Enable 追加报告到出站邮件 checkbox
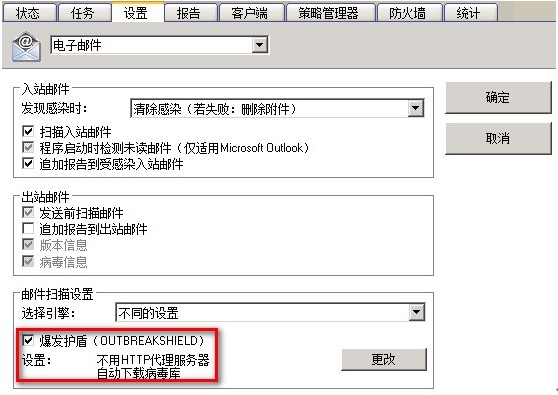This screenshot has height=395, width=558. point(28,228)
